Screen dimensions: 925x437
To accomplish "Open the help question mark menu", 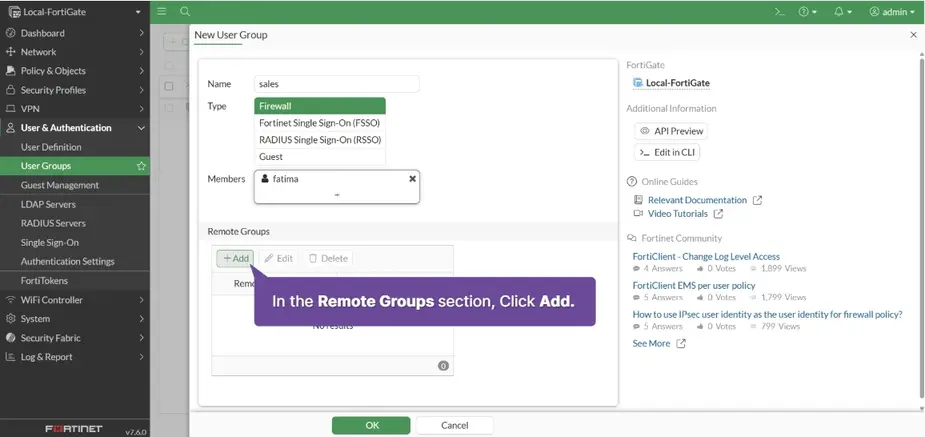I will pyautogui.click(x=808, y=12).
